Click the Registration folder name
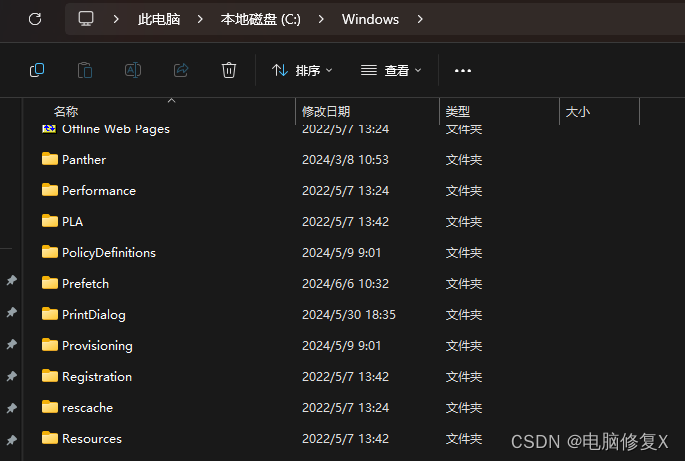Screen dimensions: 685x461 point(97,377)
